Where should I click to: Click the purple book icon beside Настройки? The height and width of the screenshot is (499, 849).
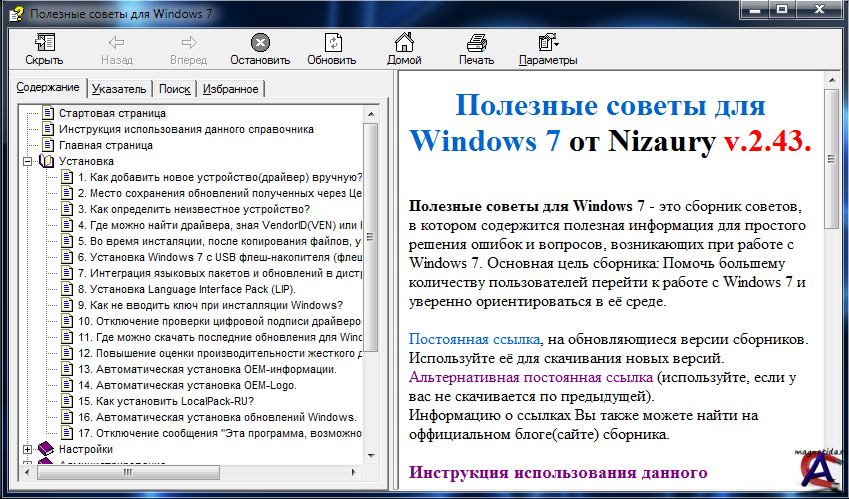click(46, 450)
